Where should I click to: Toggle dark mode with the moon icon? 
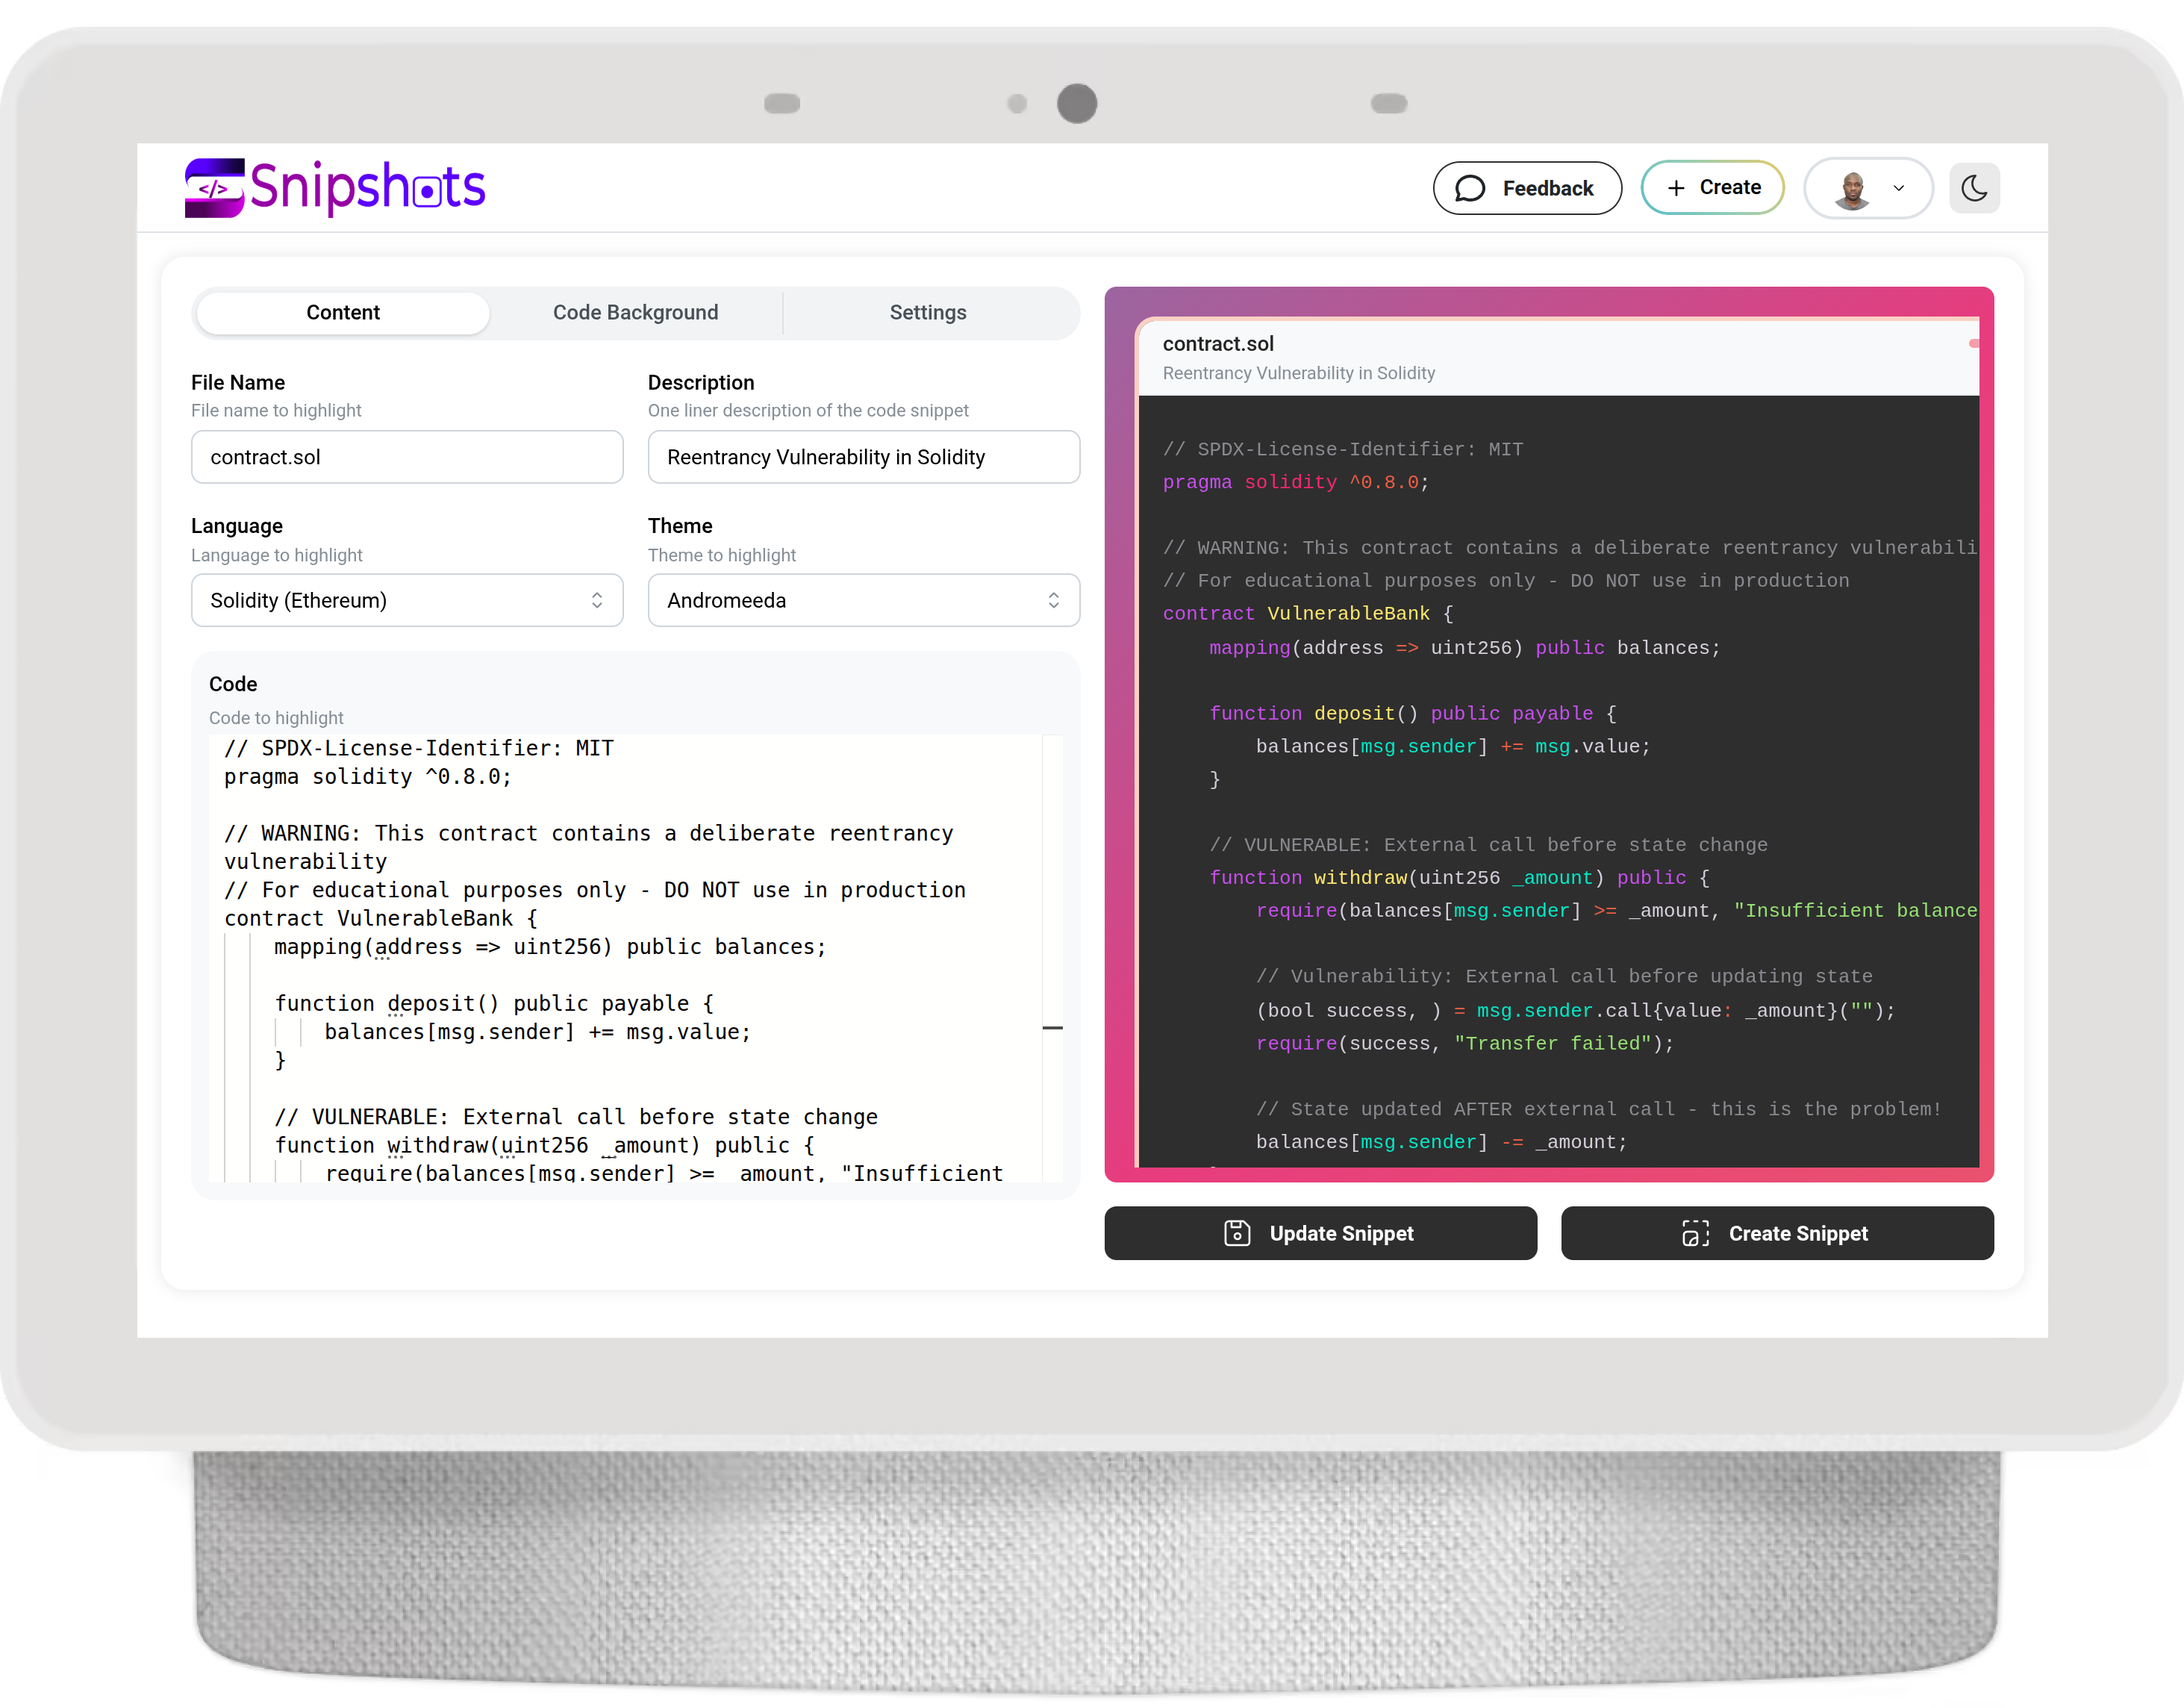pos(1974,187)
